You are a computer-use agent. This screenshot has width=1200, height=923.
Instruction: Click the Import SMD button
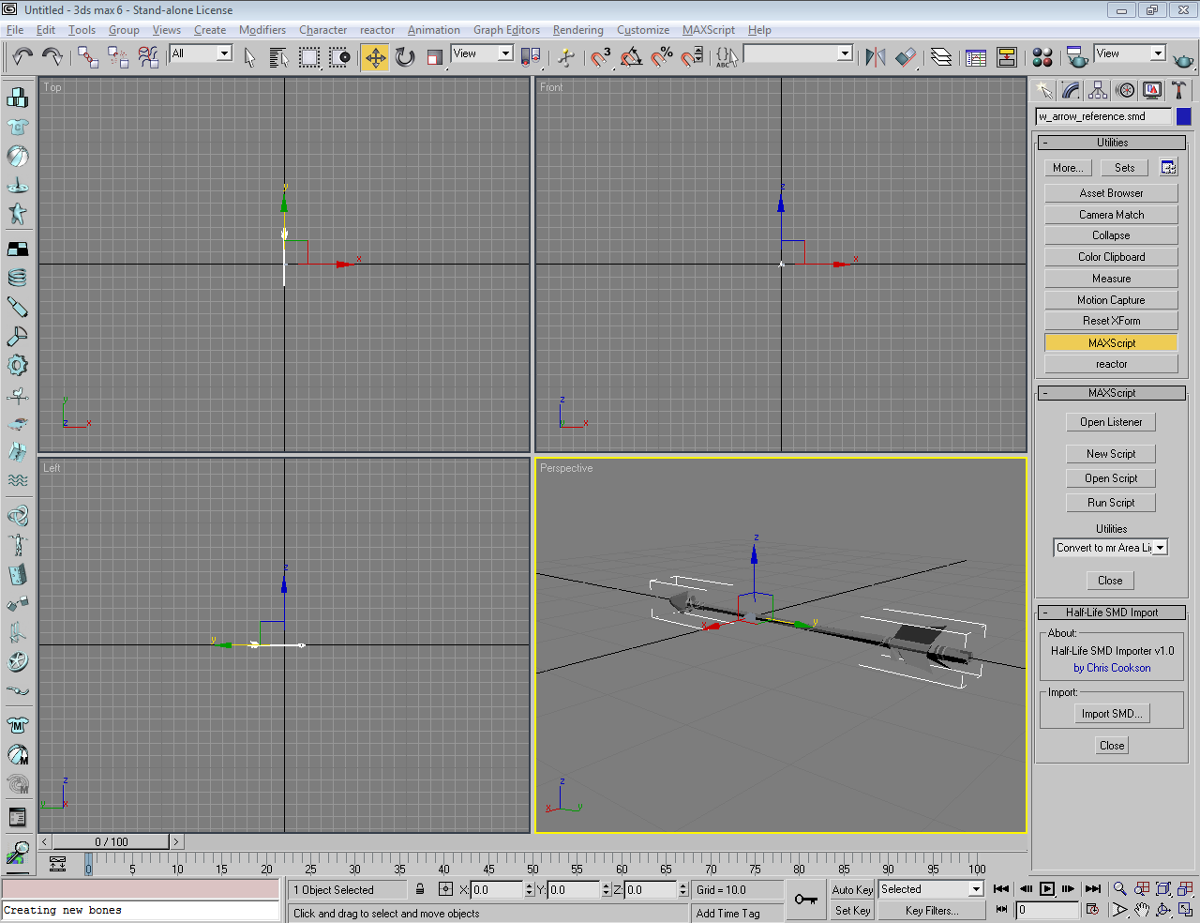[x=1111, y=712]
